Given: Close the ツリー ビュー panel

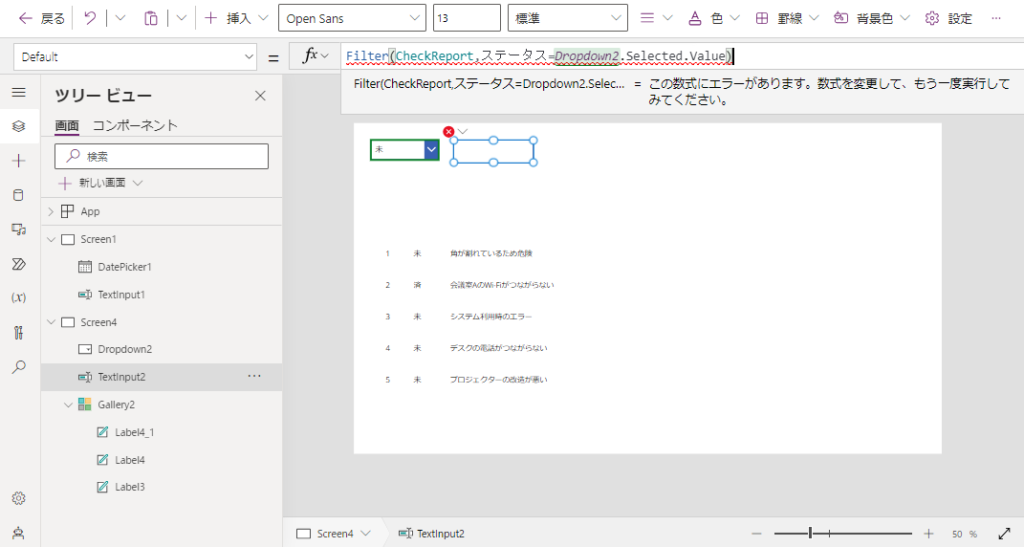Looking at the screenshot, I should (x=260, y=96).
